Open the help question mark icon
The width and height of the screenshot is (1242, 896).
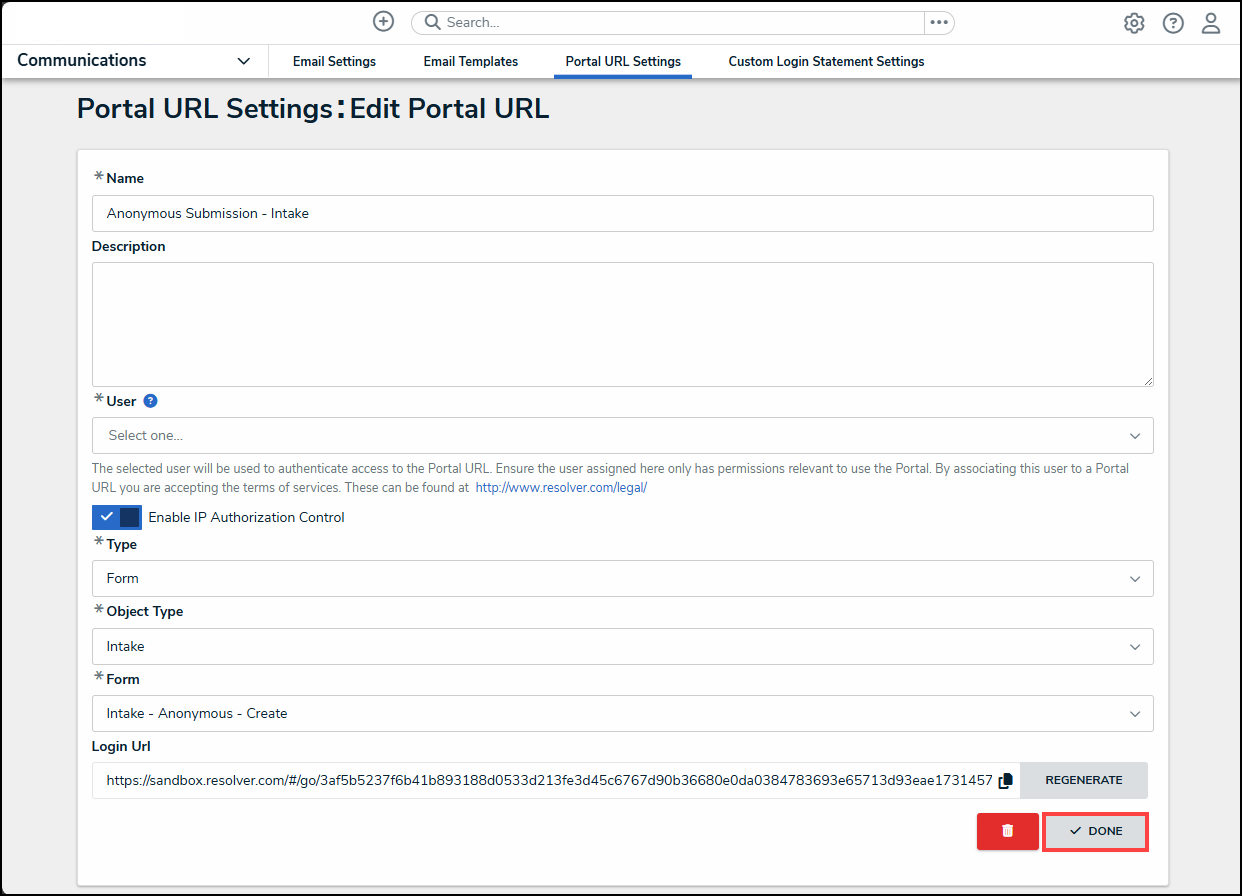pyautogui.click(x=1173, y=23)
